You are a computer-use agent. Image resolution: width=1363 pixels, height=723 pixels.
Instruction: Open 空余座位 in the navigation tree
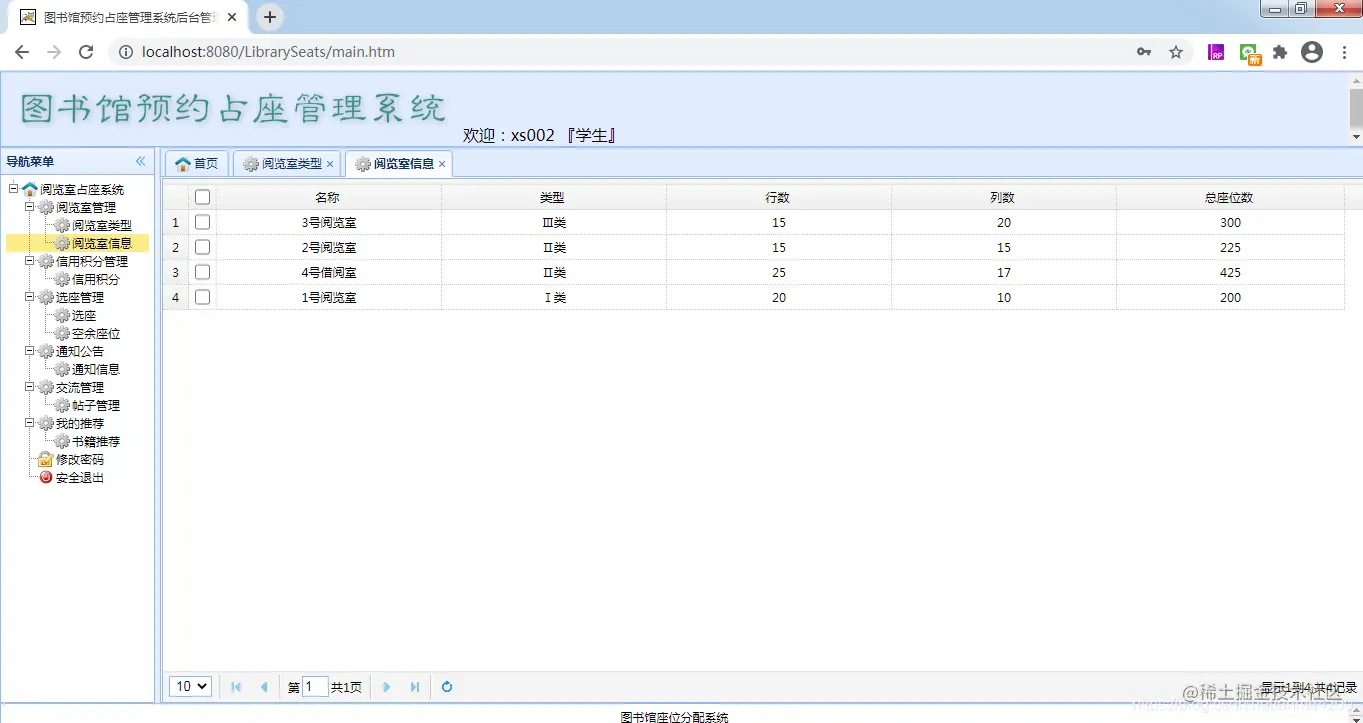click(x=96, y=334)
